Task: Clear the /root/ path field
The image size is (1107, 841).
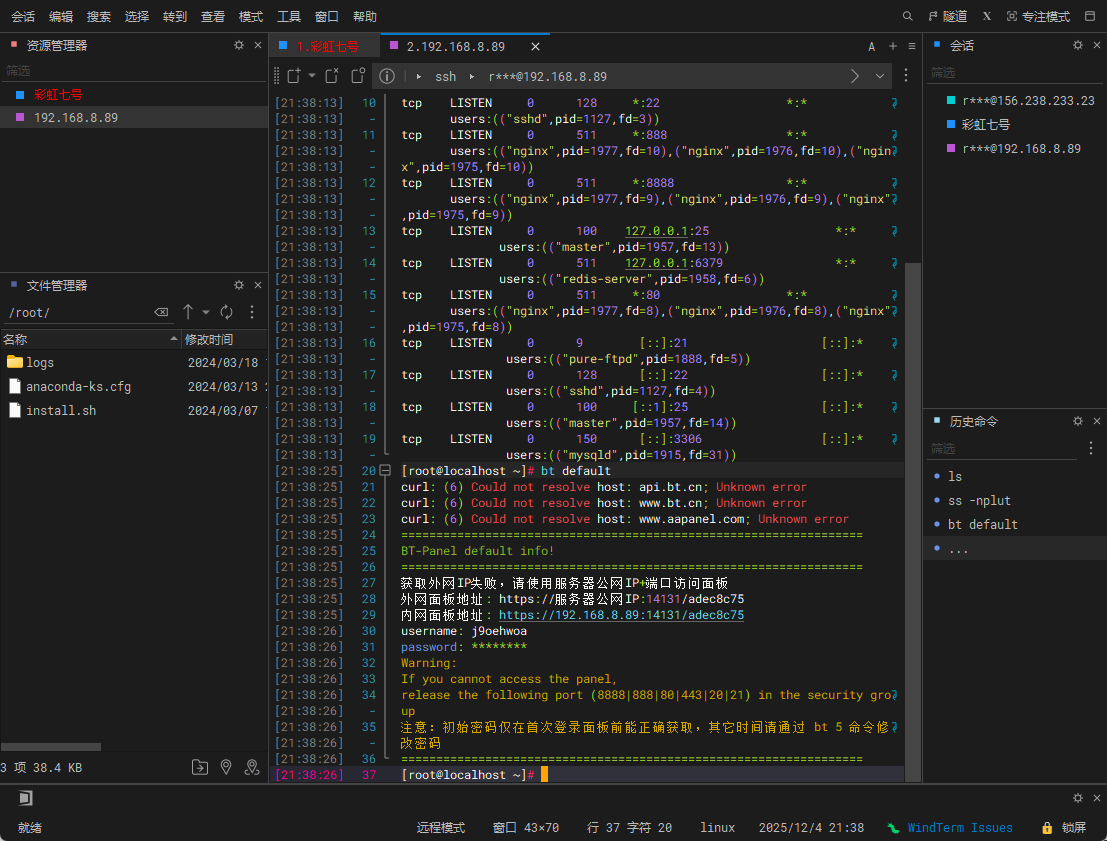Action: (x=161, y=313)
